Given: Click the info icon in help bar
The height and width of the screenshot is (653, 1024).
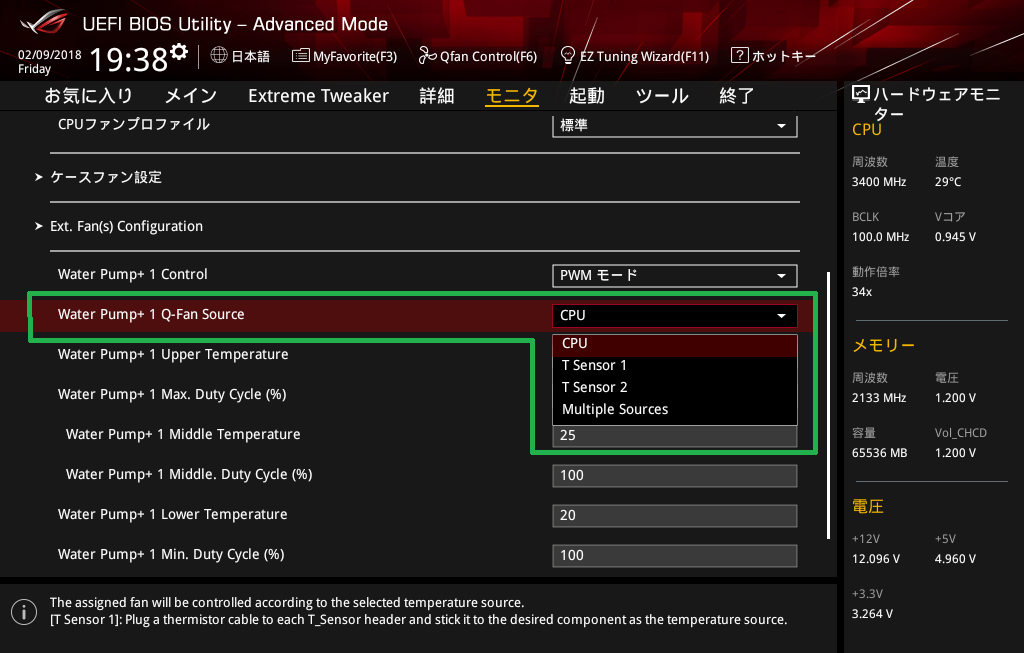Looking at the screenshot, I should pos(24,612).
